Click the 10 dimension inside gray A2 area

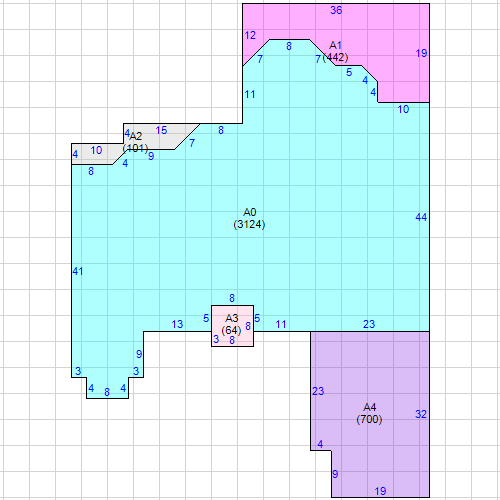click(x=96, y=150)
